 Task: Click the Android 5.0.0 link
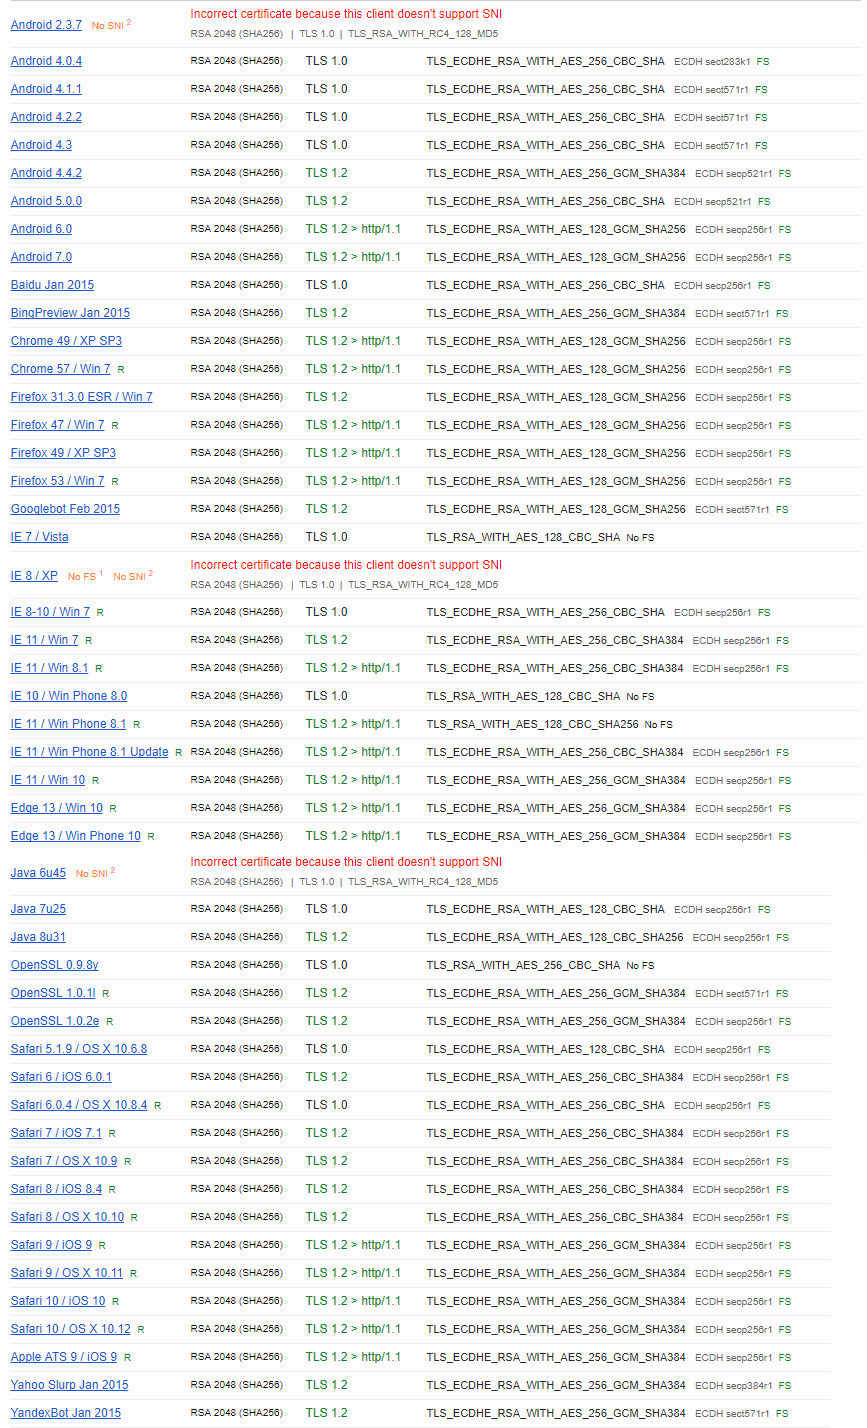46,201
